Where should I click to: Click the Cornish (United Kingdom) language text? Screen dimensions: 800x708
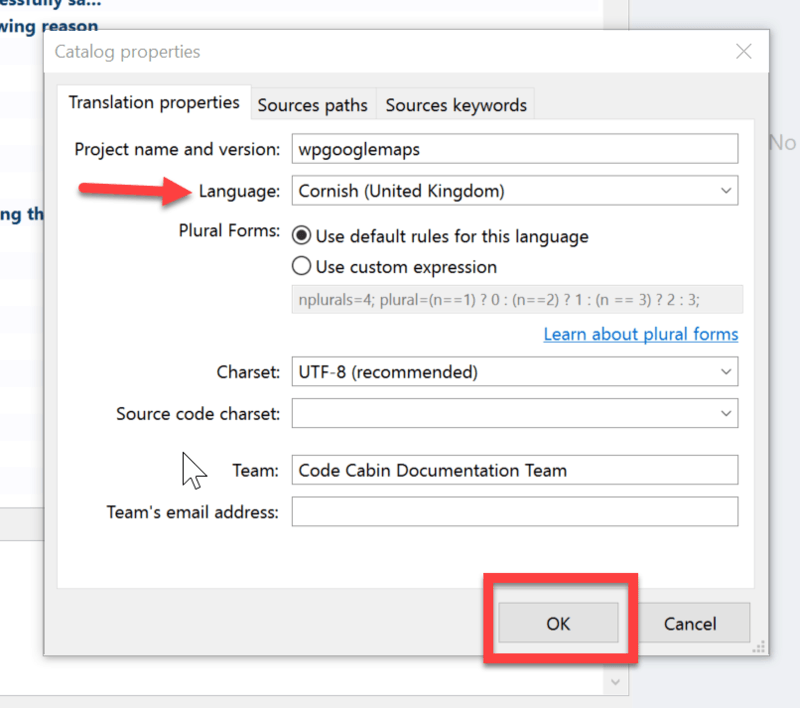401,191
